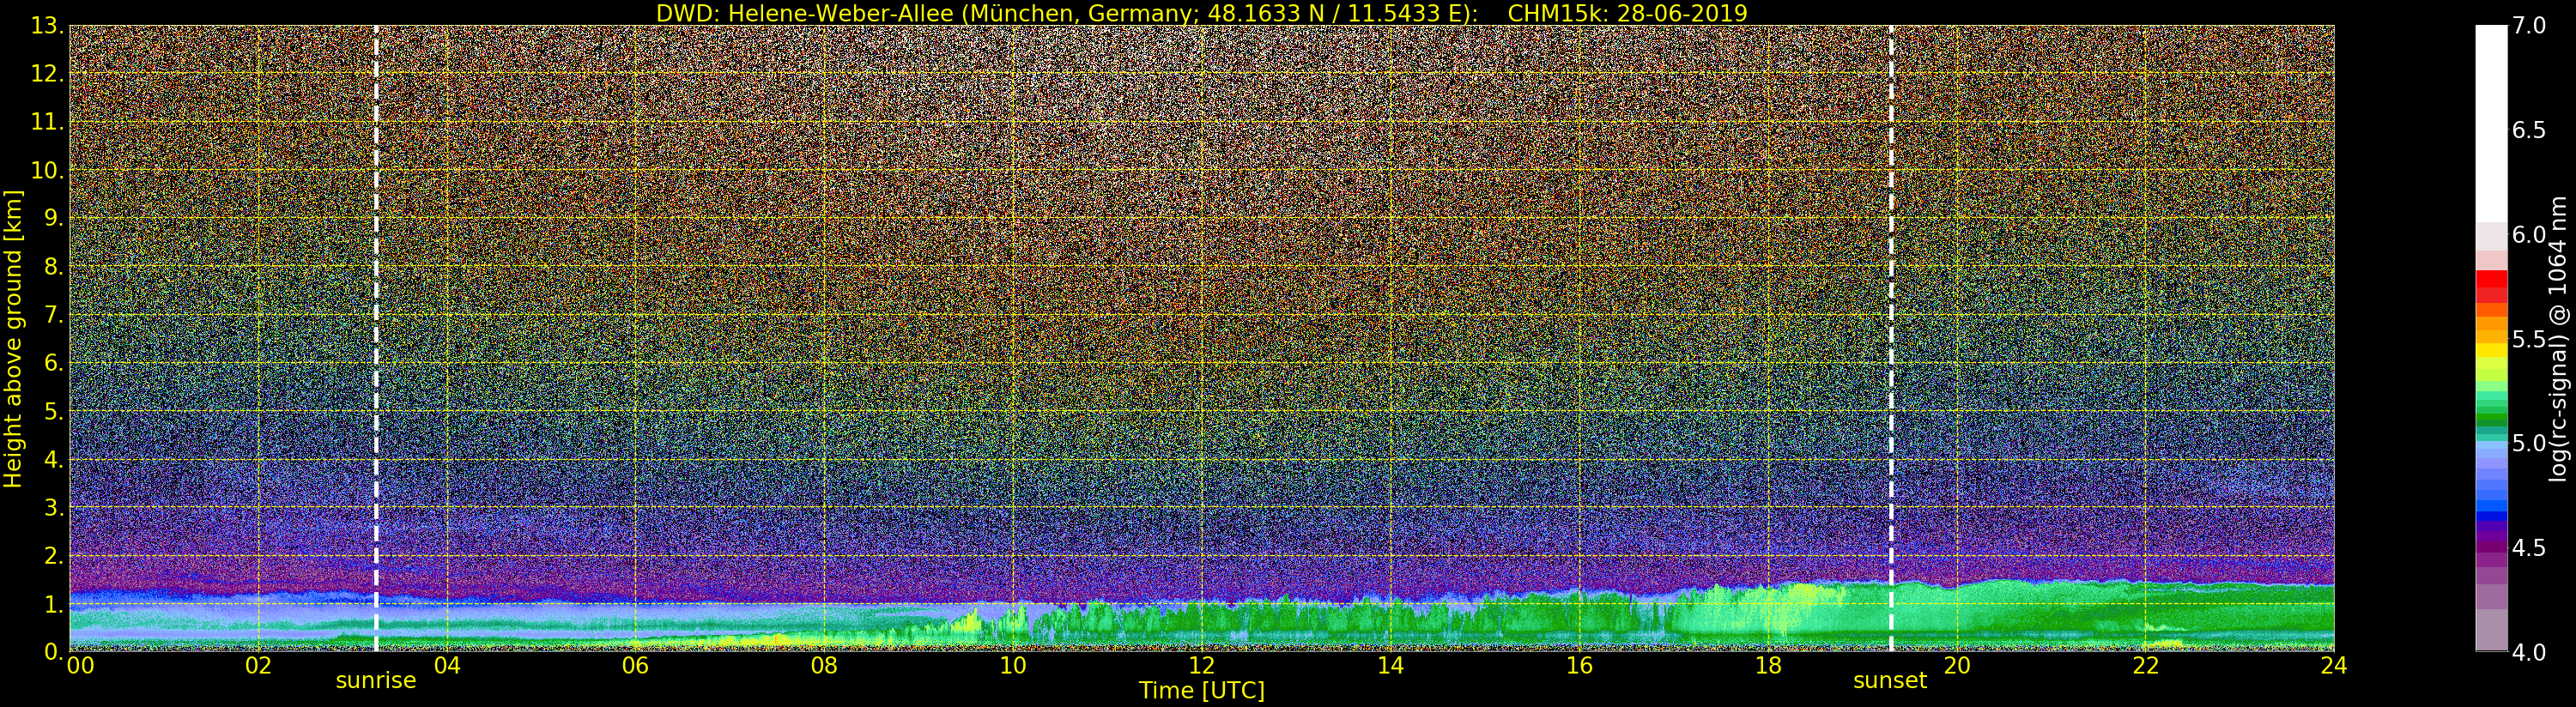Click the 0. height tick label
The width and height of the screenshot is (2576, 707).
54,651
